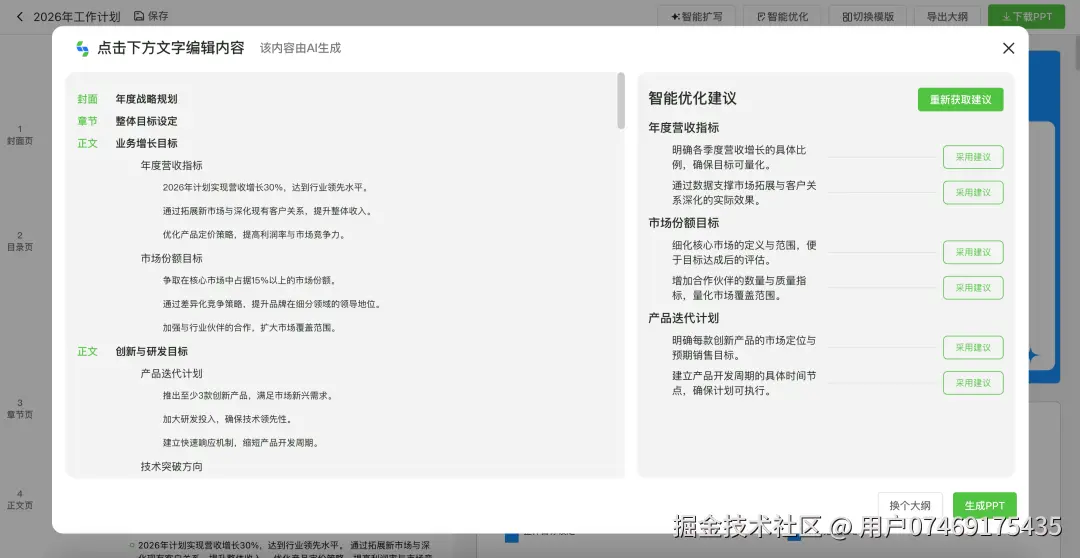Adopt suggestion 细化核心市场的定义与范围
Image resolution: width=1080 pixels, height=558 pixels.
pos(973,252)
